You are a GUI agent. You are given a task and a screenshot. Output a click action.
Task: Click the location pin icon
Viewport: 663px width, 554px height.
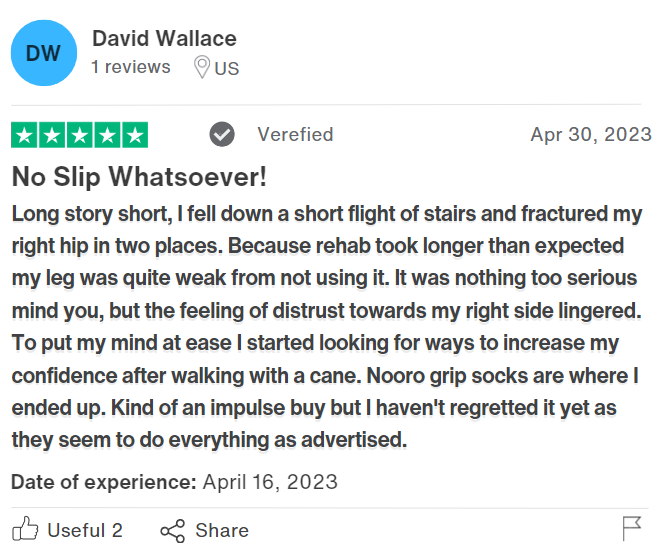click(x=202, y=68)
